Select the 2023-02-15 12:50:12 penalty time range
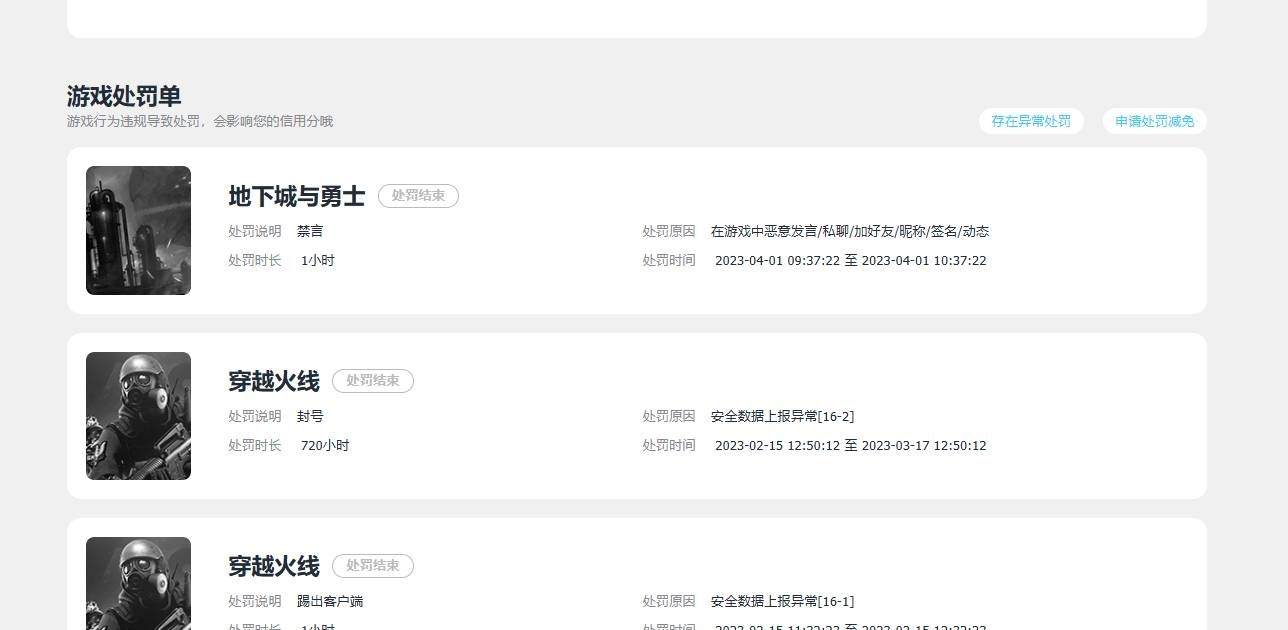The height and width of the screenshot is (630, 1288). pos(851,445)
